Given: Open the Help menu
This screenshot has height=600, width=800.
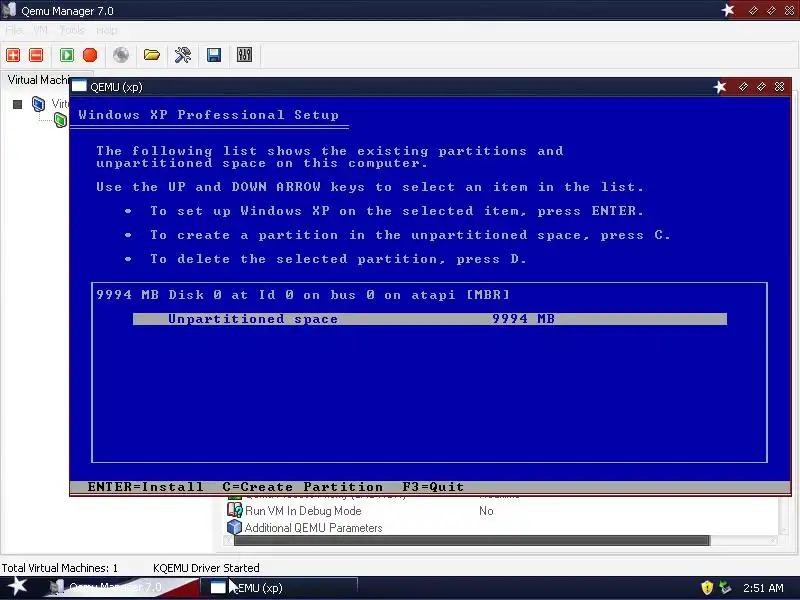Looking at the screenshot, I should [x=107, y=31].
